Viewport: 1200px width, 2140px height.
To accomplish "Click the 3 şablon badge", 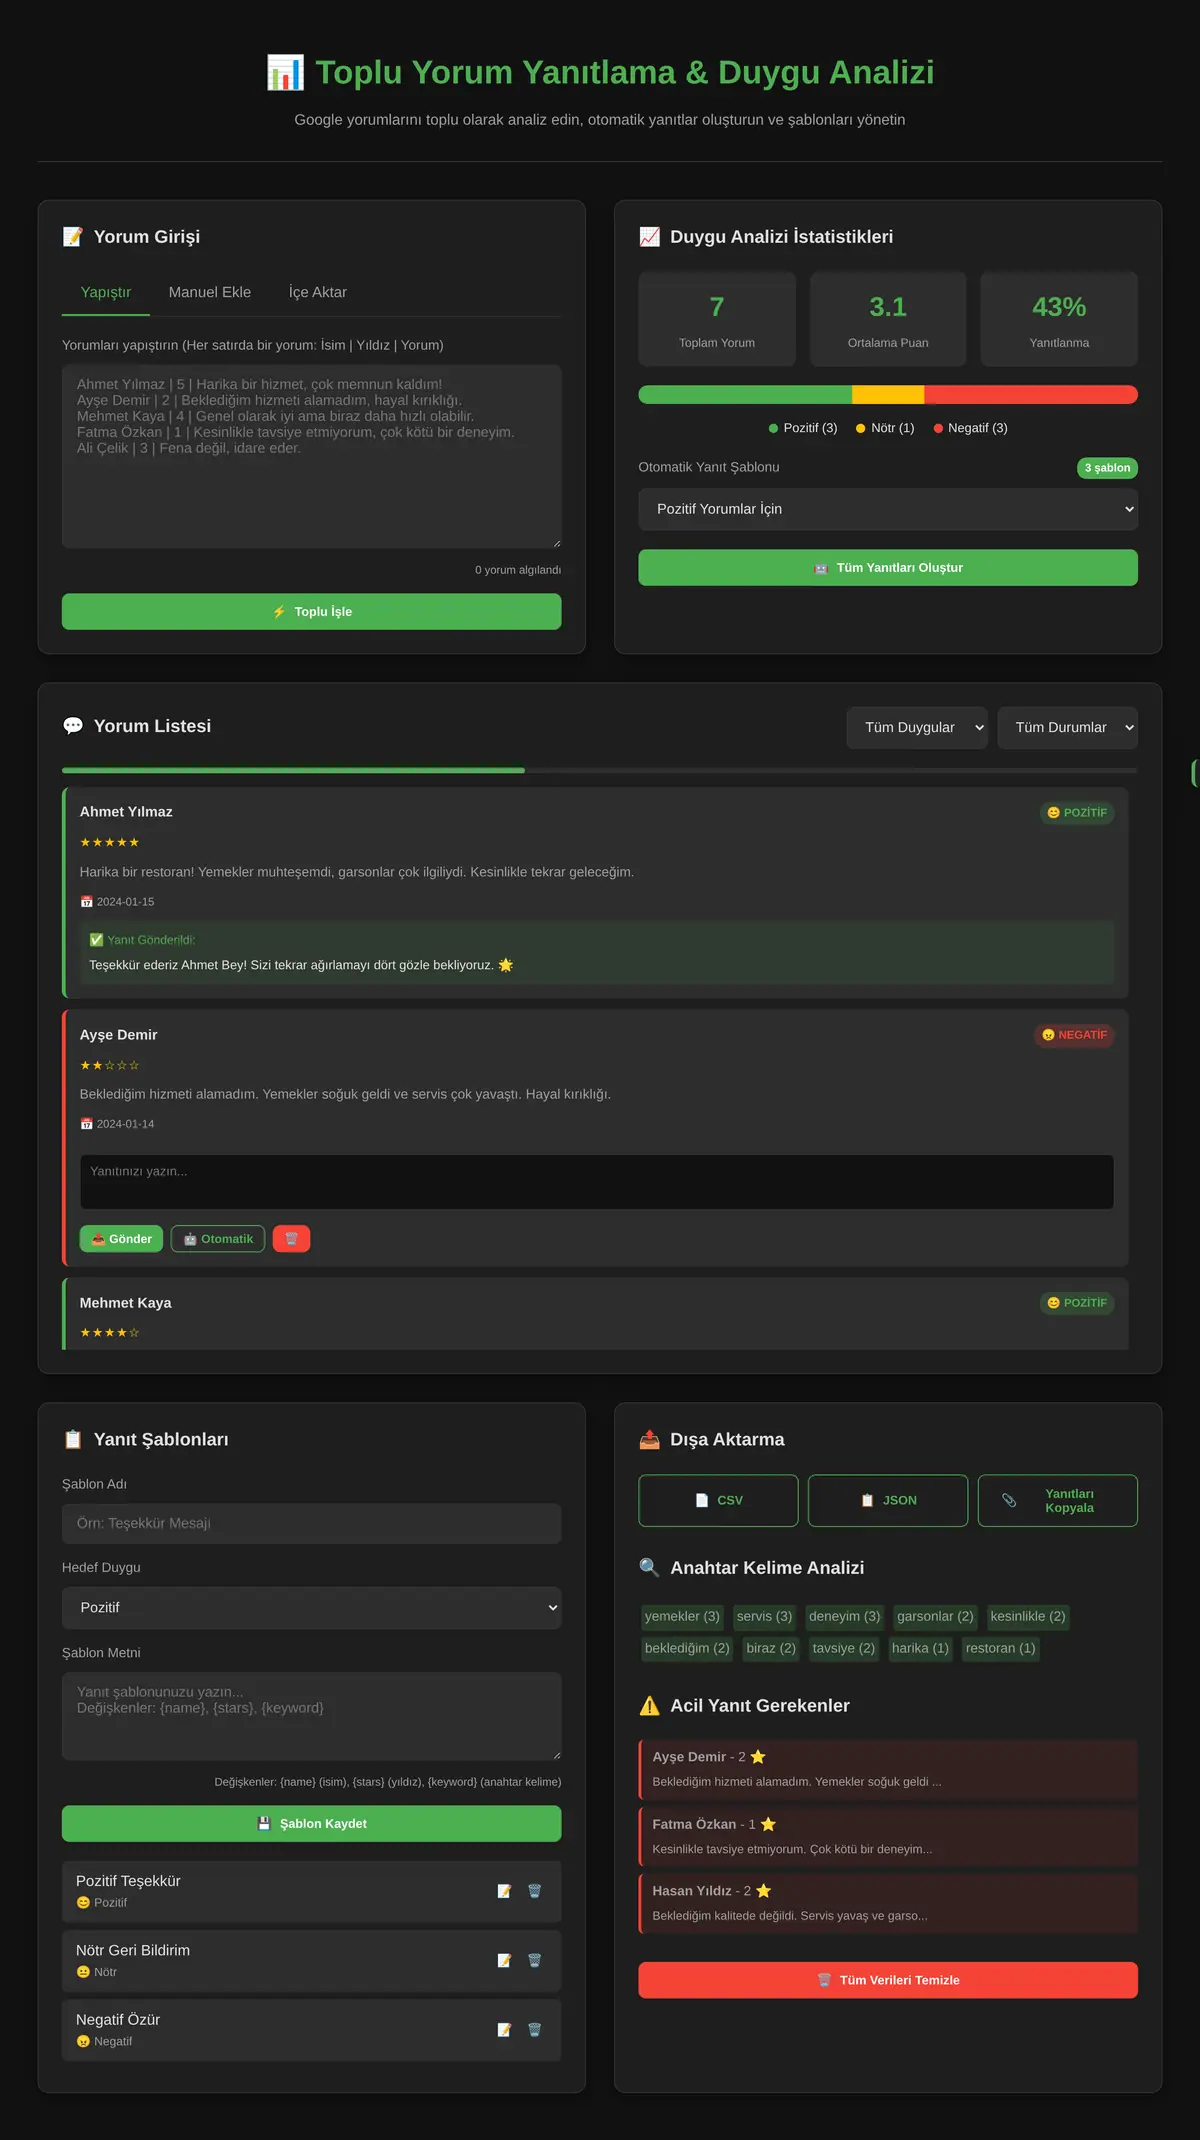I will coord(1107,468).
